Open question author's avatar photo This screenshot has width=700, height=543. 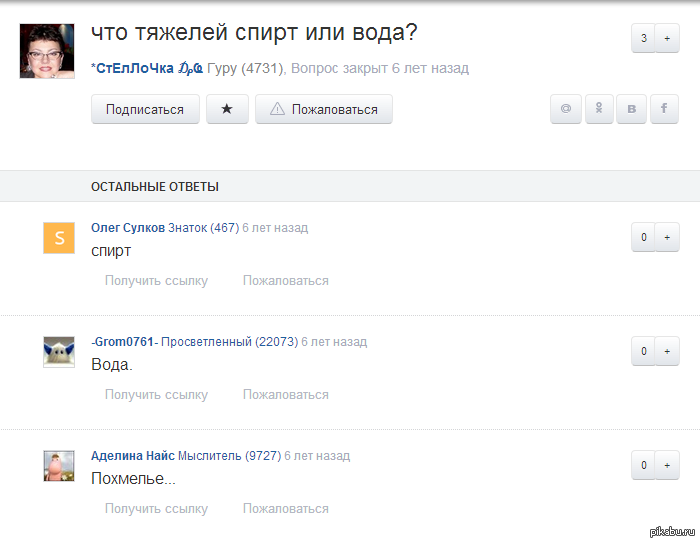(47, 51)
